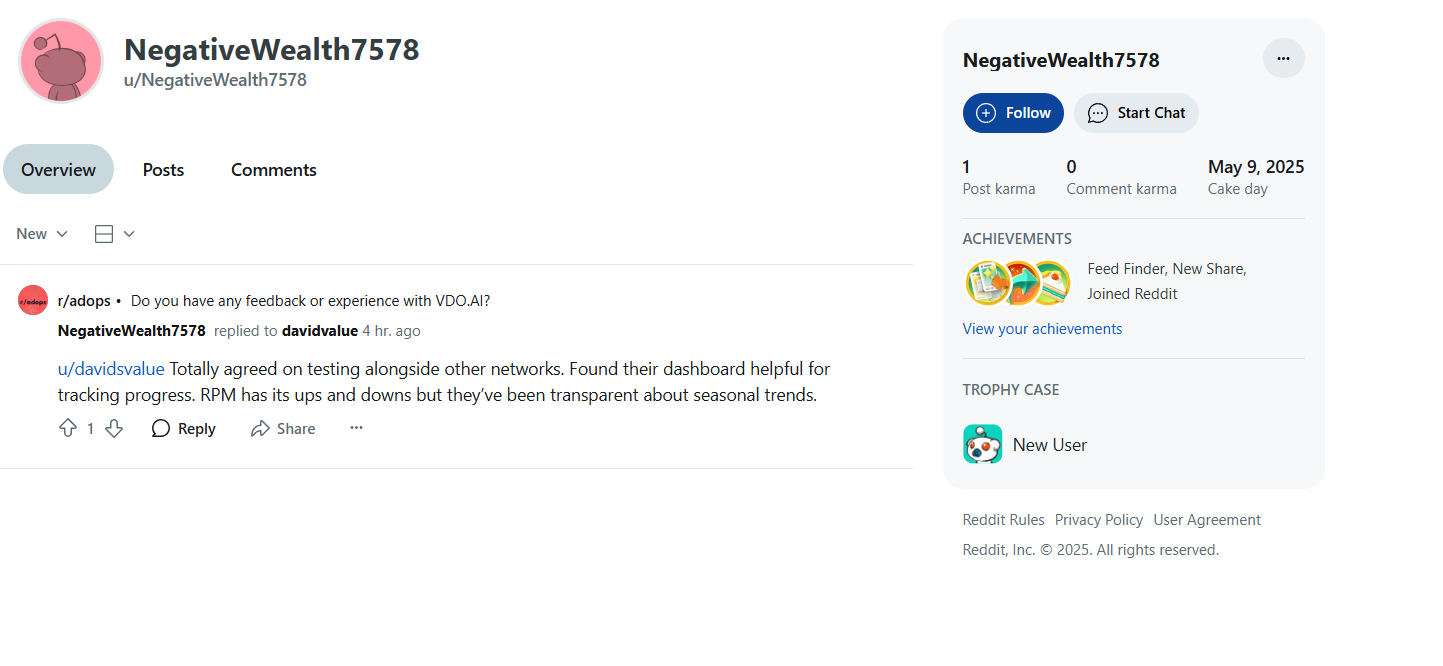Reply to the comment
This screenshot has height=666, width=1443.
(x=184, y=428)
